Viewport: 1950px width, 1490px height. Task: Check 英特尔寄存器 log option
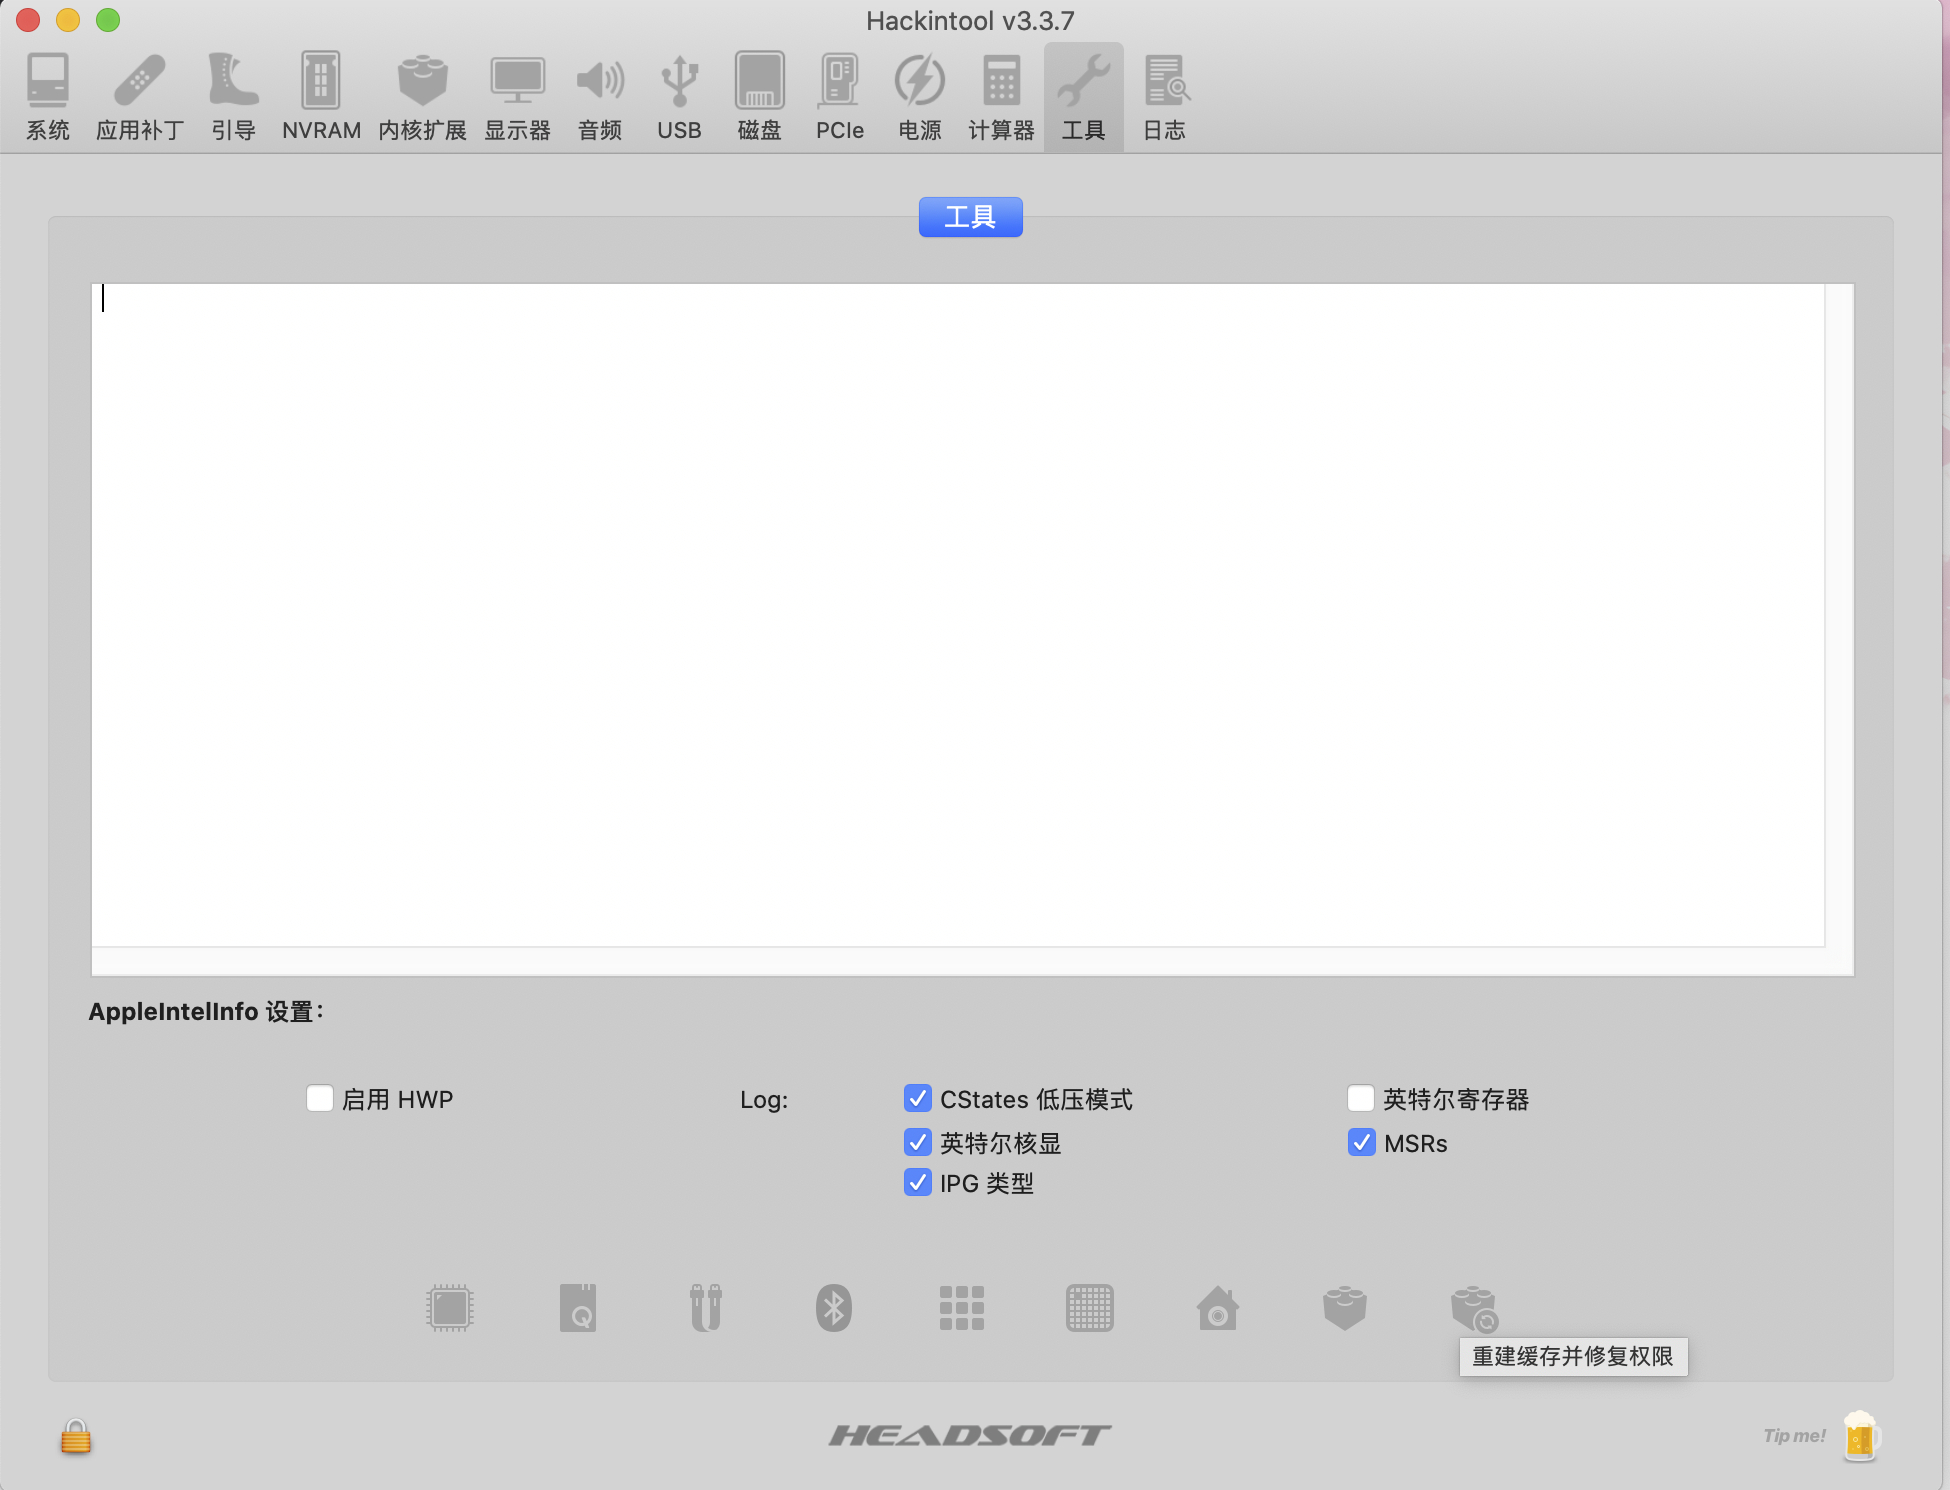point(1361,1098)
